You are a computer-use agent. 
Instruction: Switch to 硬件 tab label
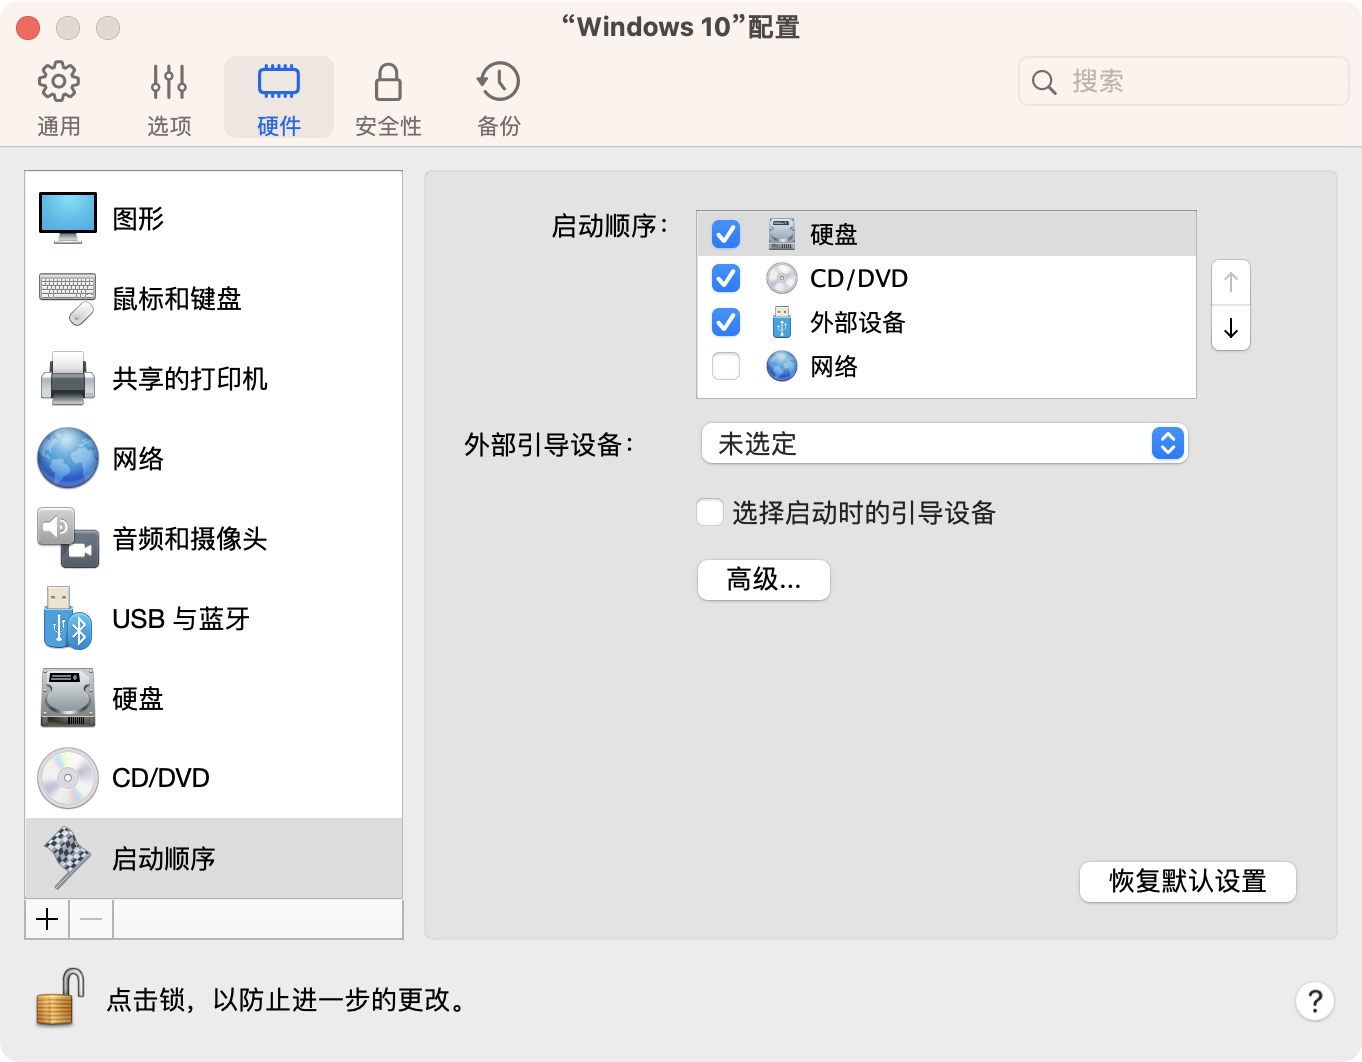tap(279, 126)
